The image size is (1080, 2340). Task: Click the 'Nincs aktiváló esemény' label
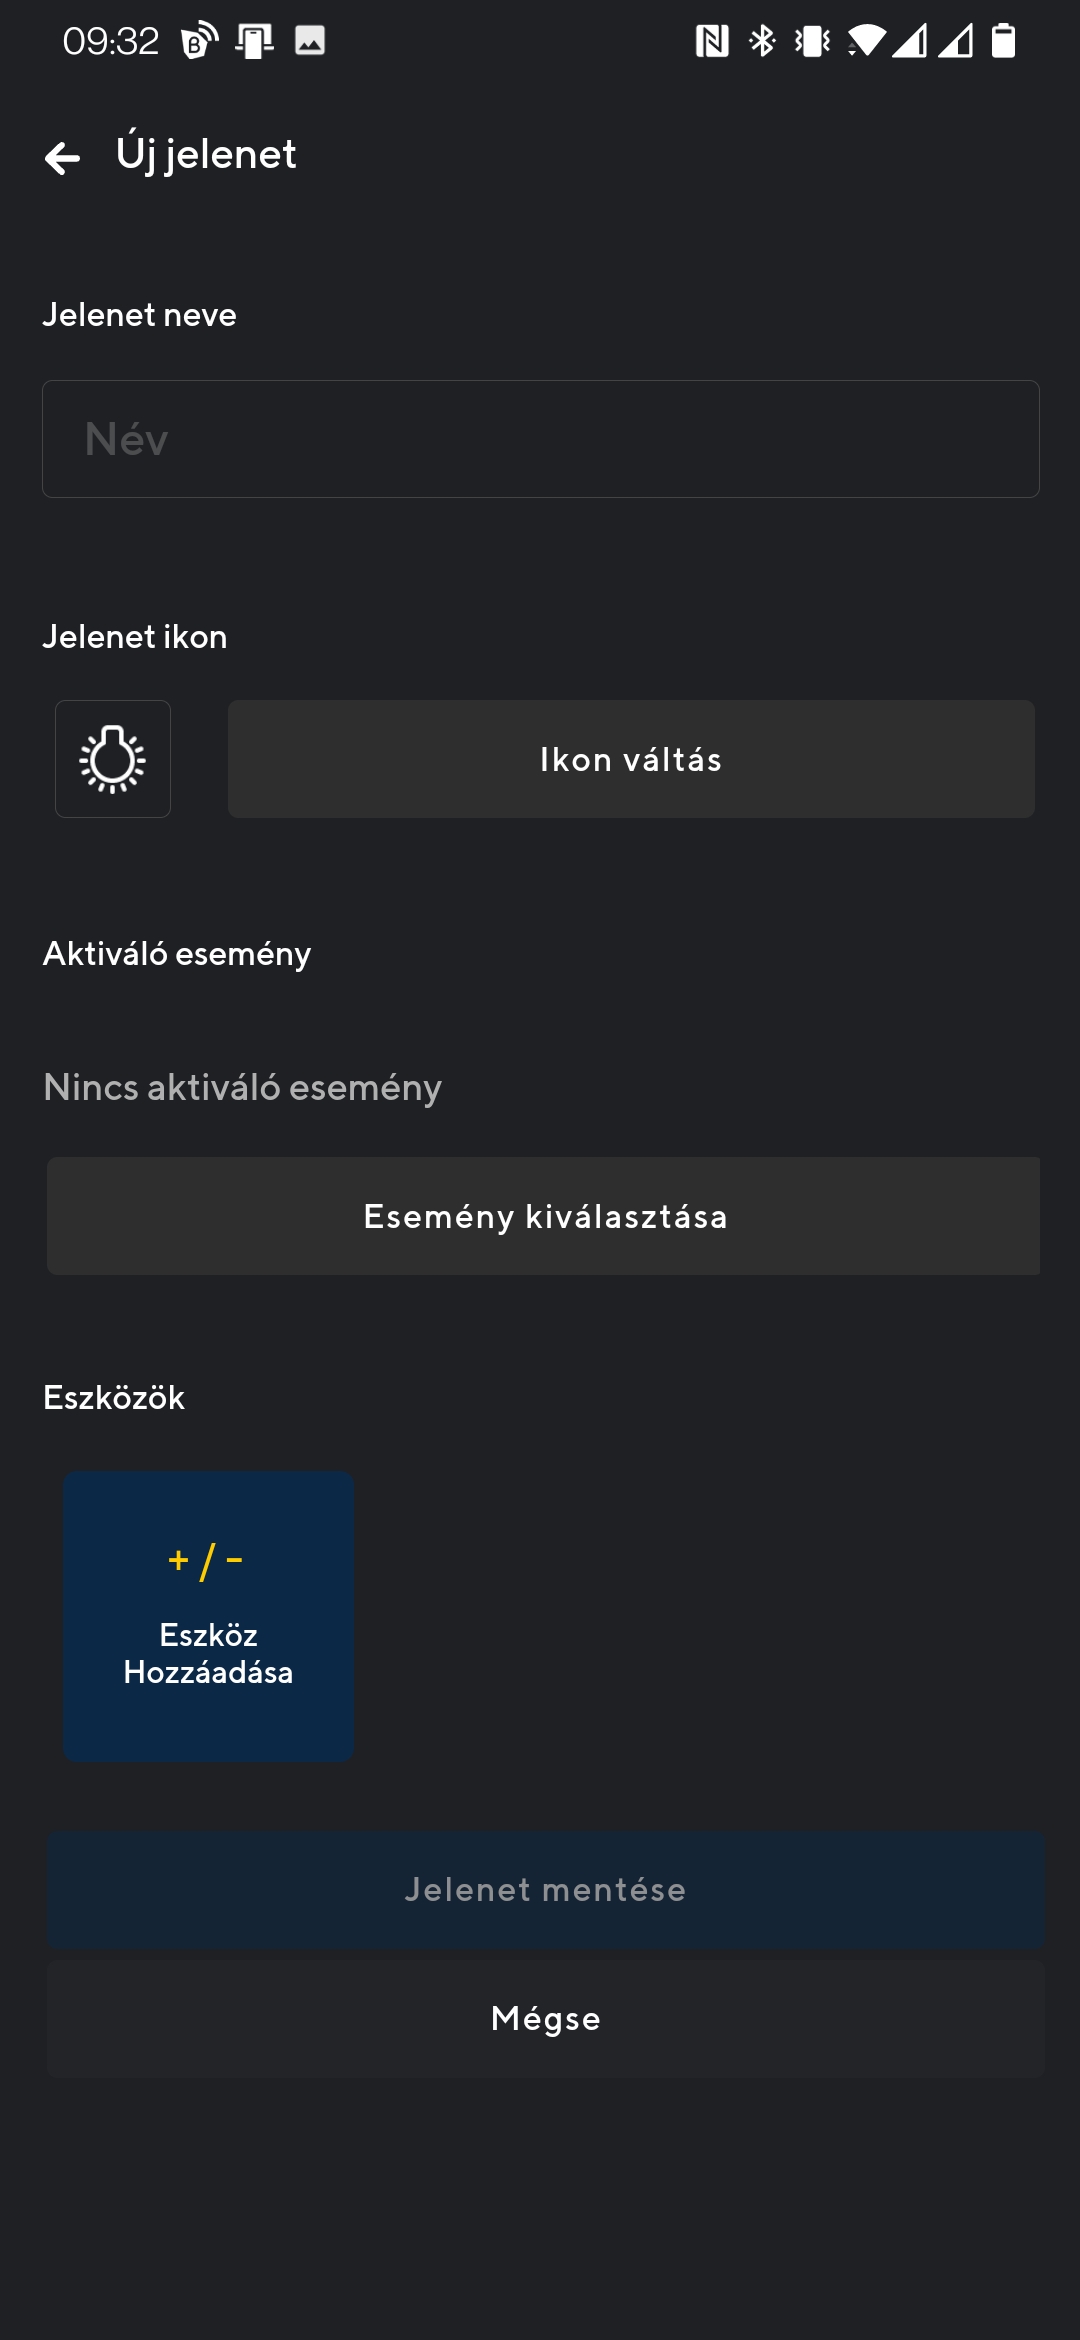pyautogui.click(x=241, y=1088)
